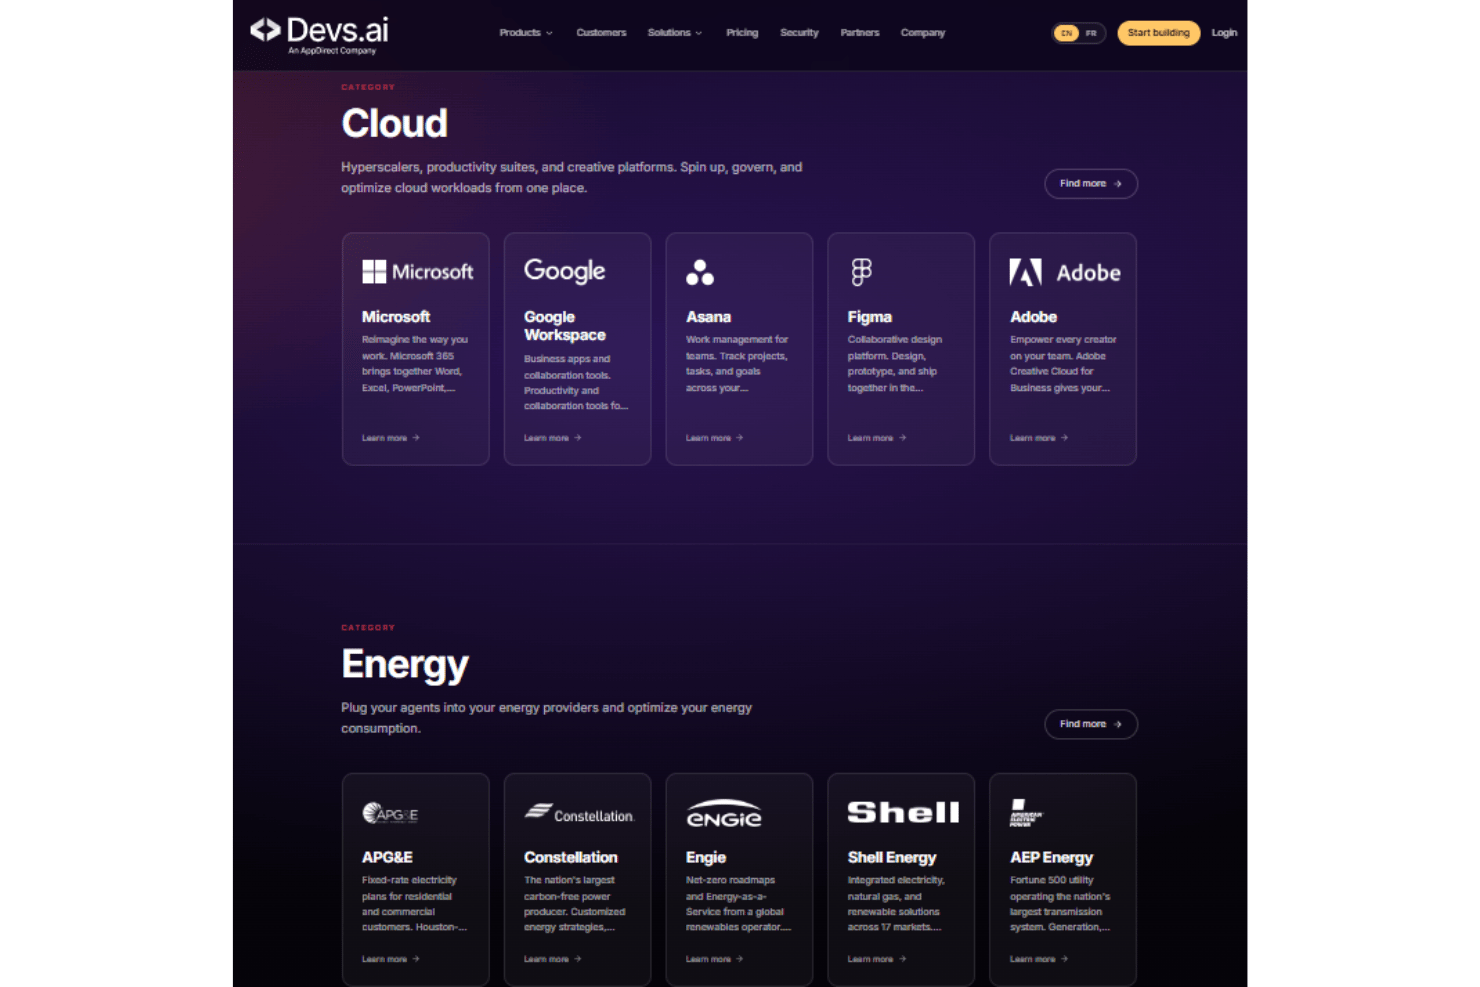
Task: Click the Figma logo icon
Action: click(861, 271)
